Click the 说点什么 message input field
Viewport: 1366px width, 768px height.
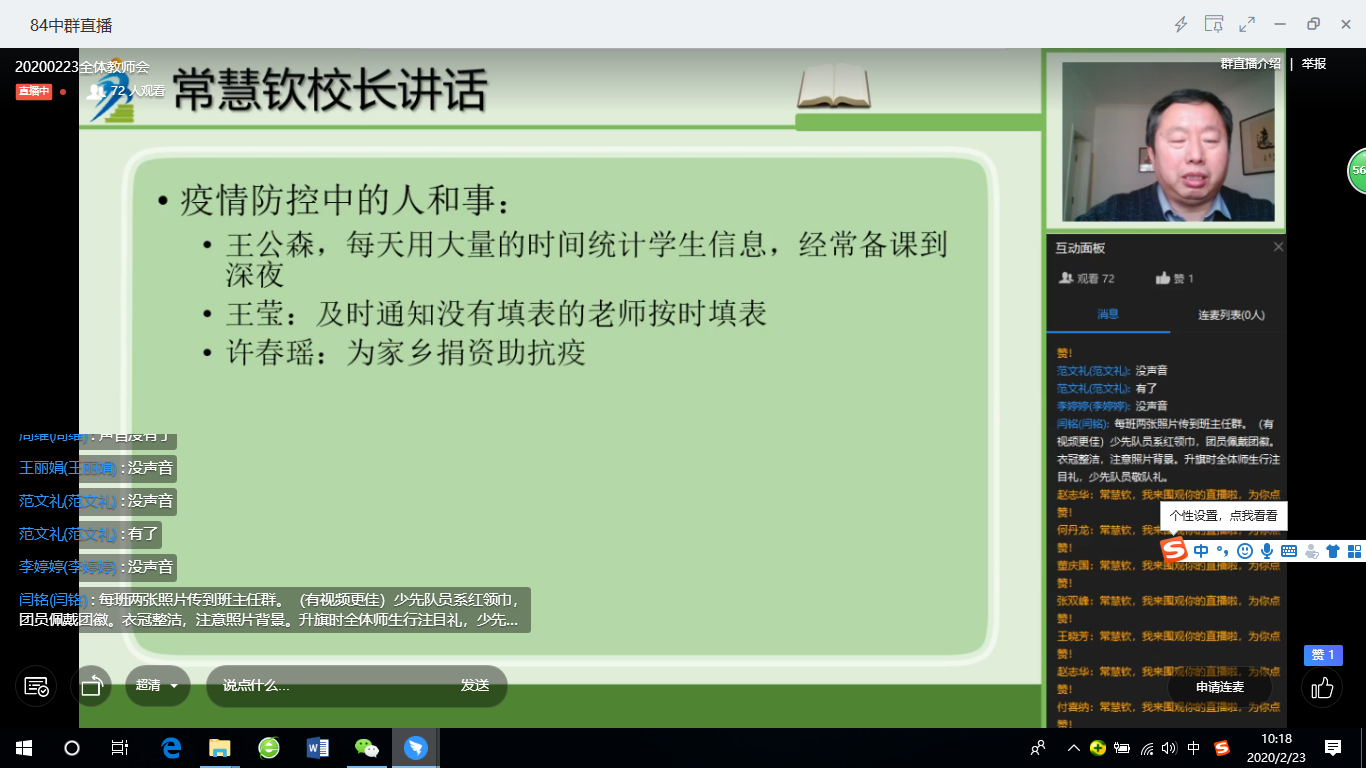click(x=330, y=686)
